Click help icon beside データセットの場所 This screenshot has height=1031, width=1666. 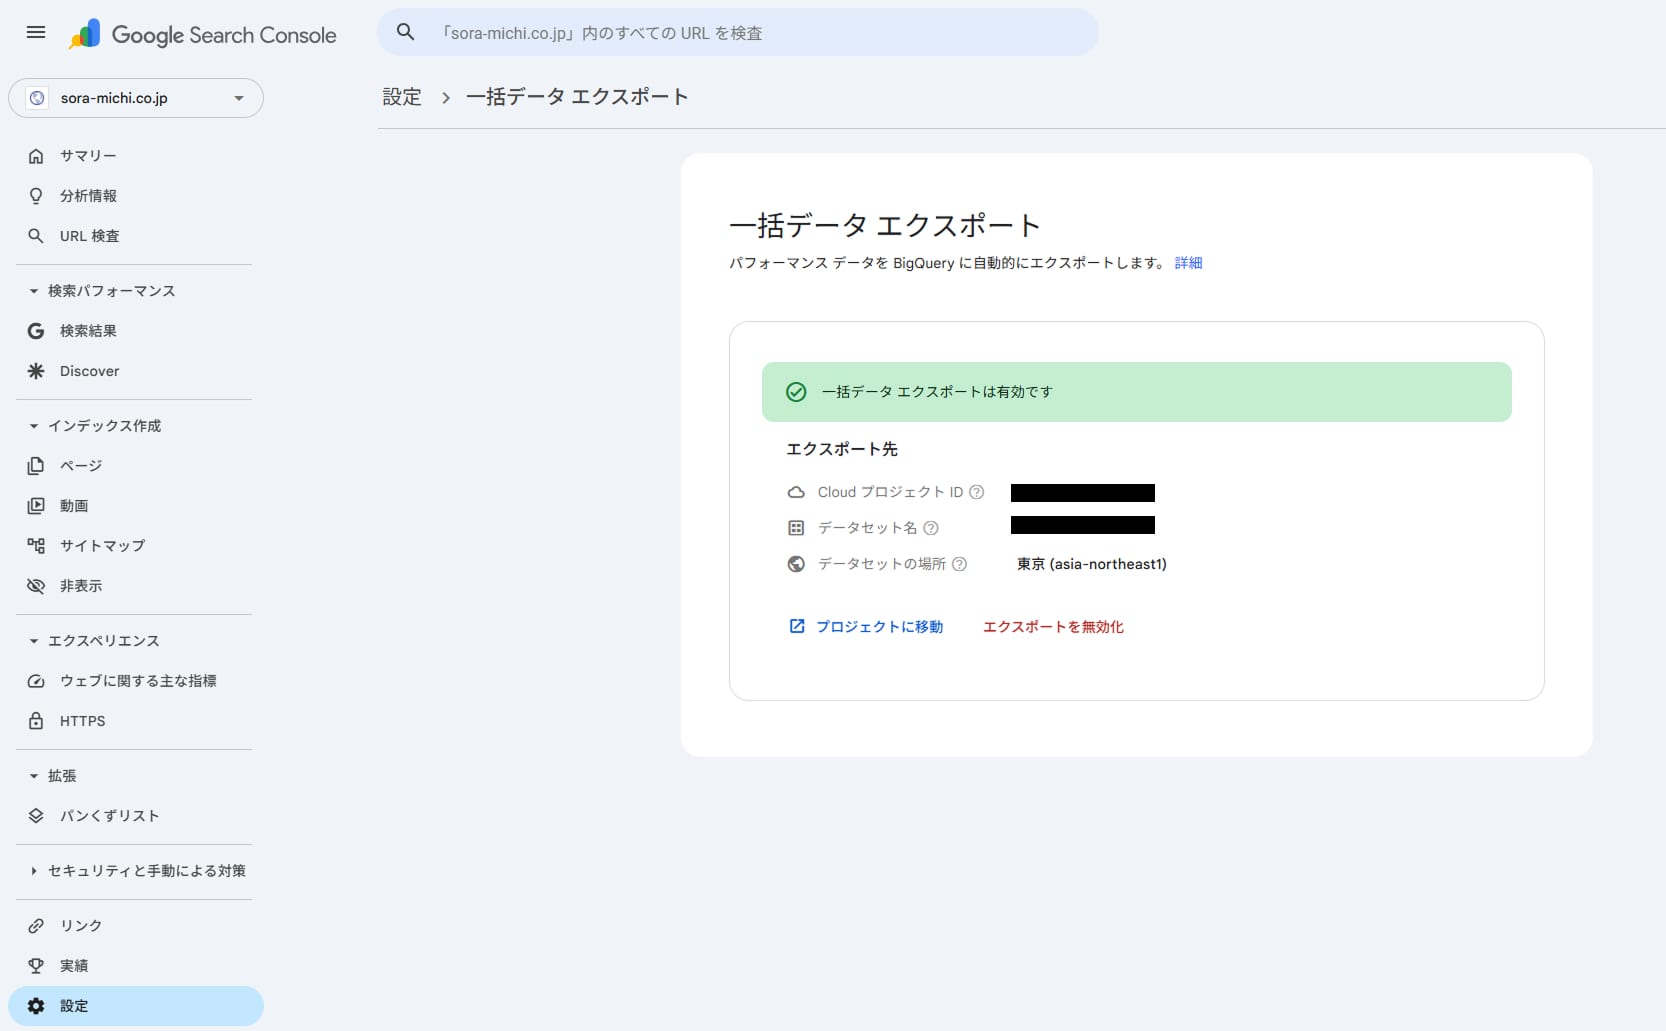[959, 564]
